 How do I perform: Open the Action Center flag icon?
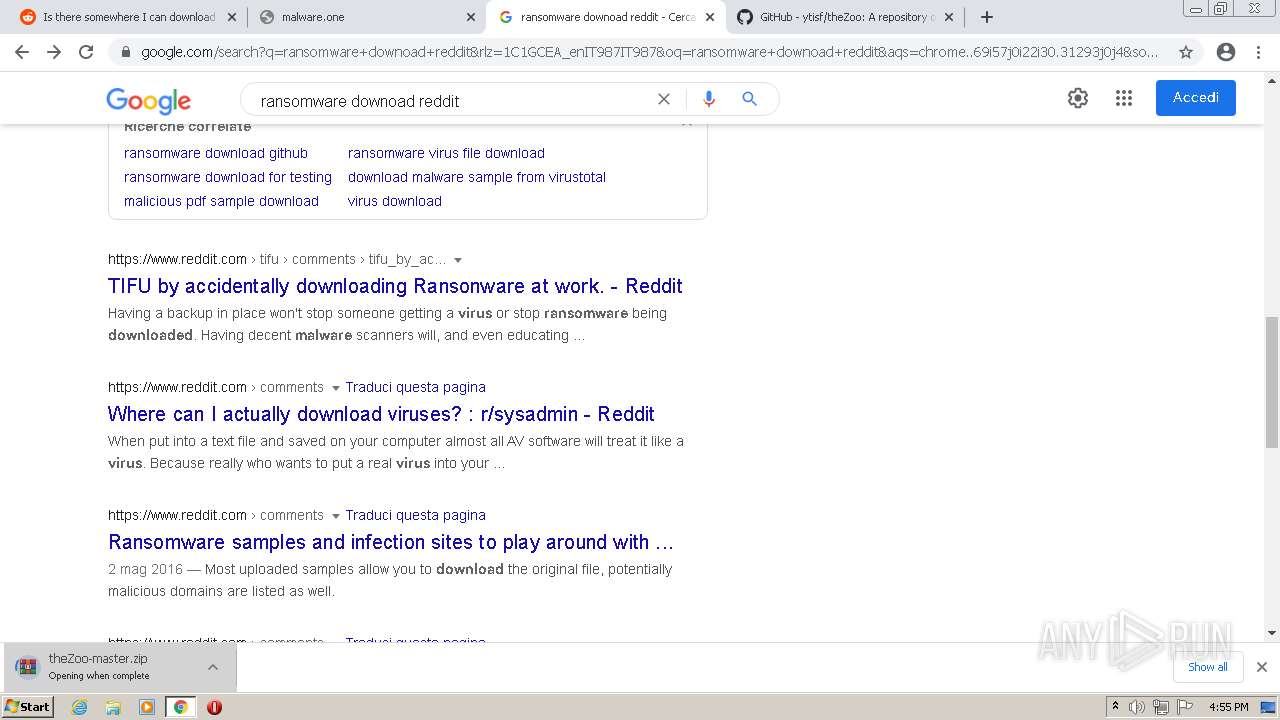point(1184,707)
